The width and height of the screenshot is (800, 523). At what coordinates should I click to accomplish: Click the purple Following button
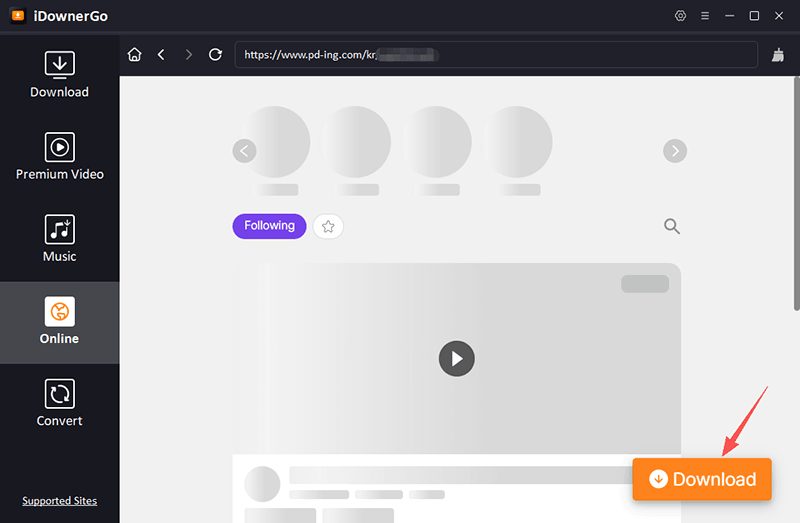[x=269, y=226]
